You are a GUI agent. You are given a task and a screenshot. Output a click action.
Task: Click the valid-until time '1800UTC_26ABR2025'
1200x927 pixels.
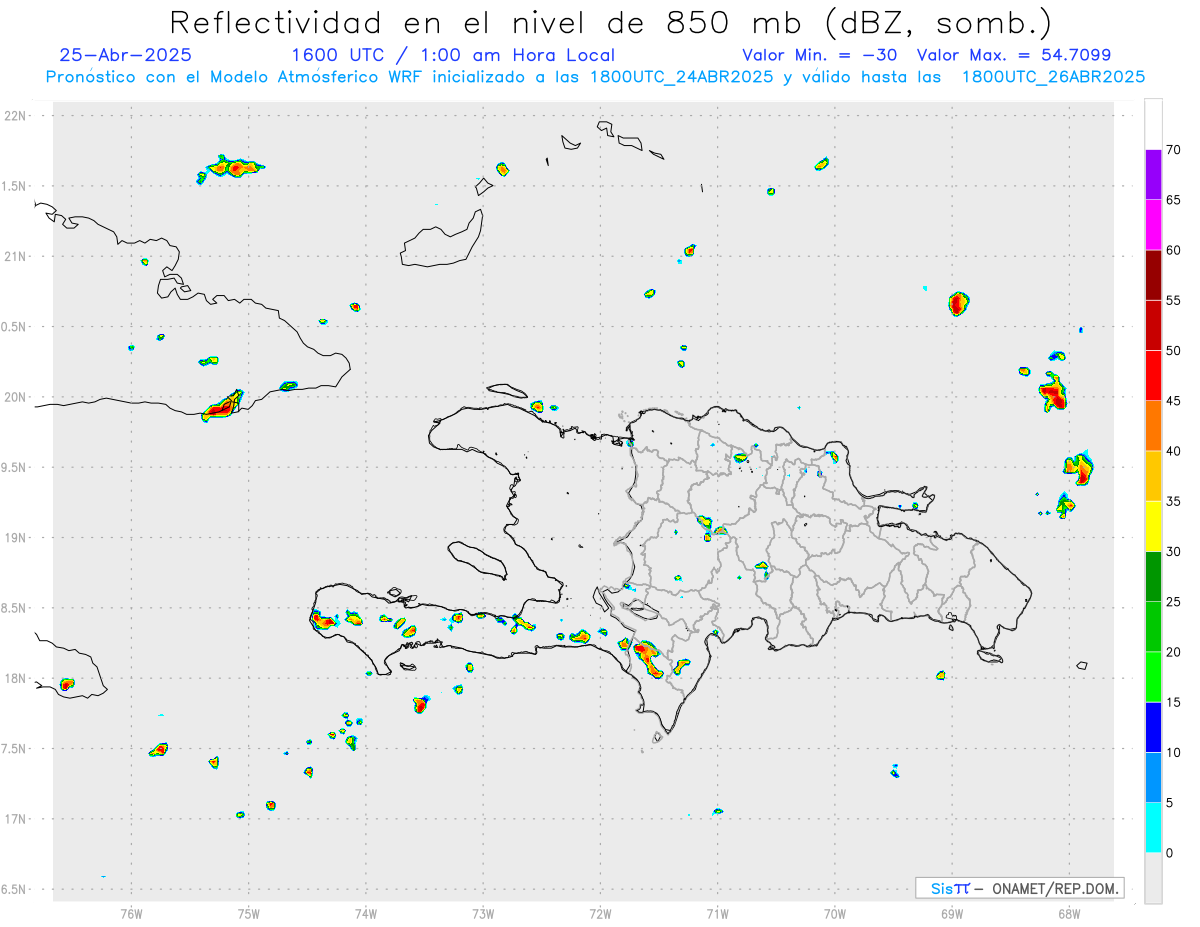pos(1052,77)
